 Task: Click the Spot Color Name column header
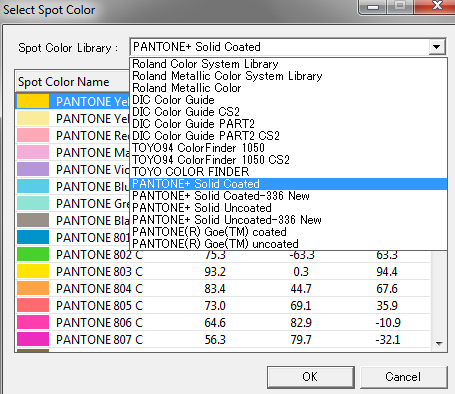click(x=73, y=82)
